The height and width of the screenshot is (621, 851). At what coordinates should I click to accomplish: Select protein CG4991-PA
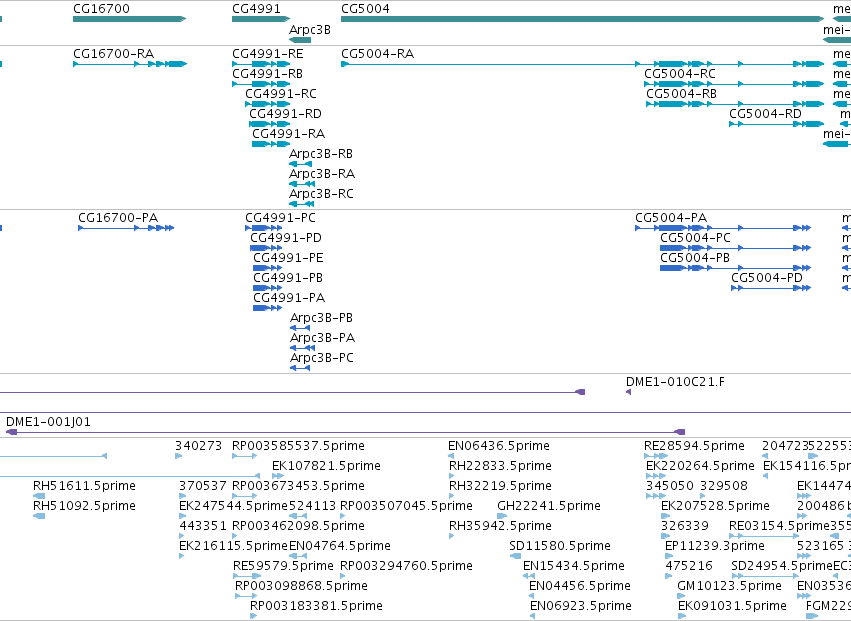[268, 308]
